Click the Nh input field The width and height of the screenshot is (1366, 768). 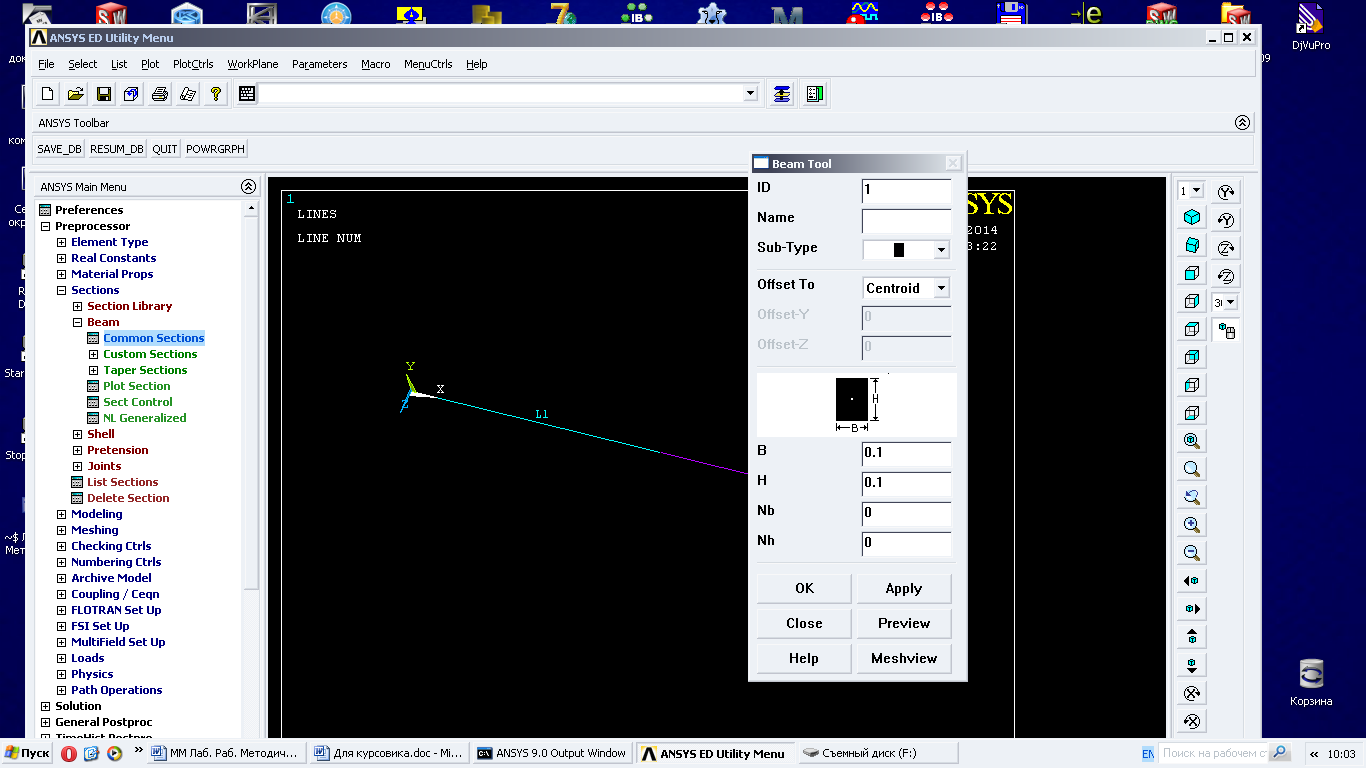click(x=906, y=544)
